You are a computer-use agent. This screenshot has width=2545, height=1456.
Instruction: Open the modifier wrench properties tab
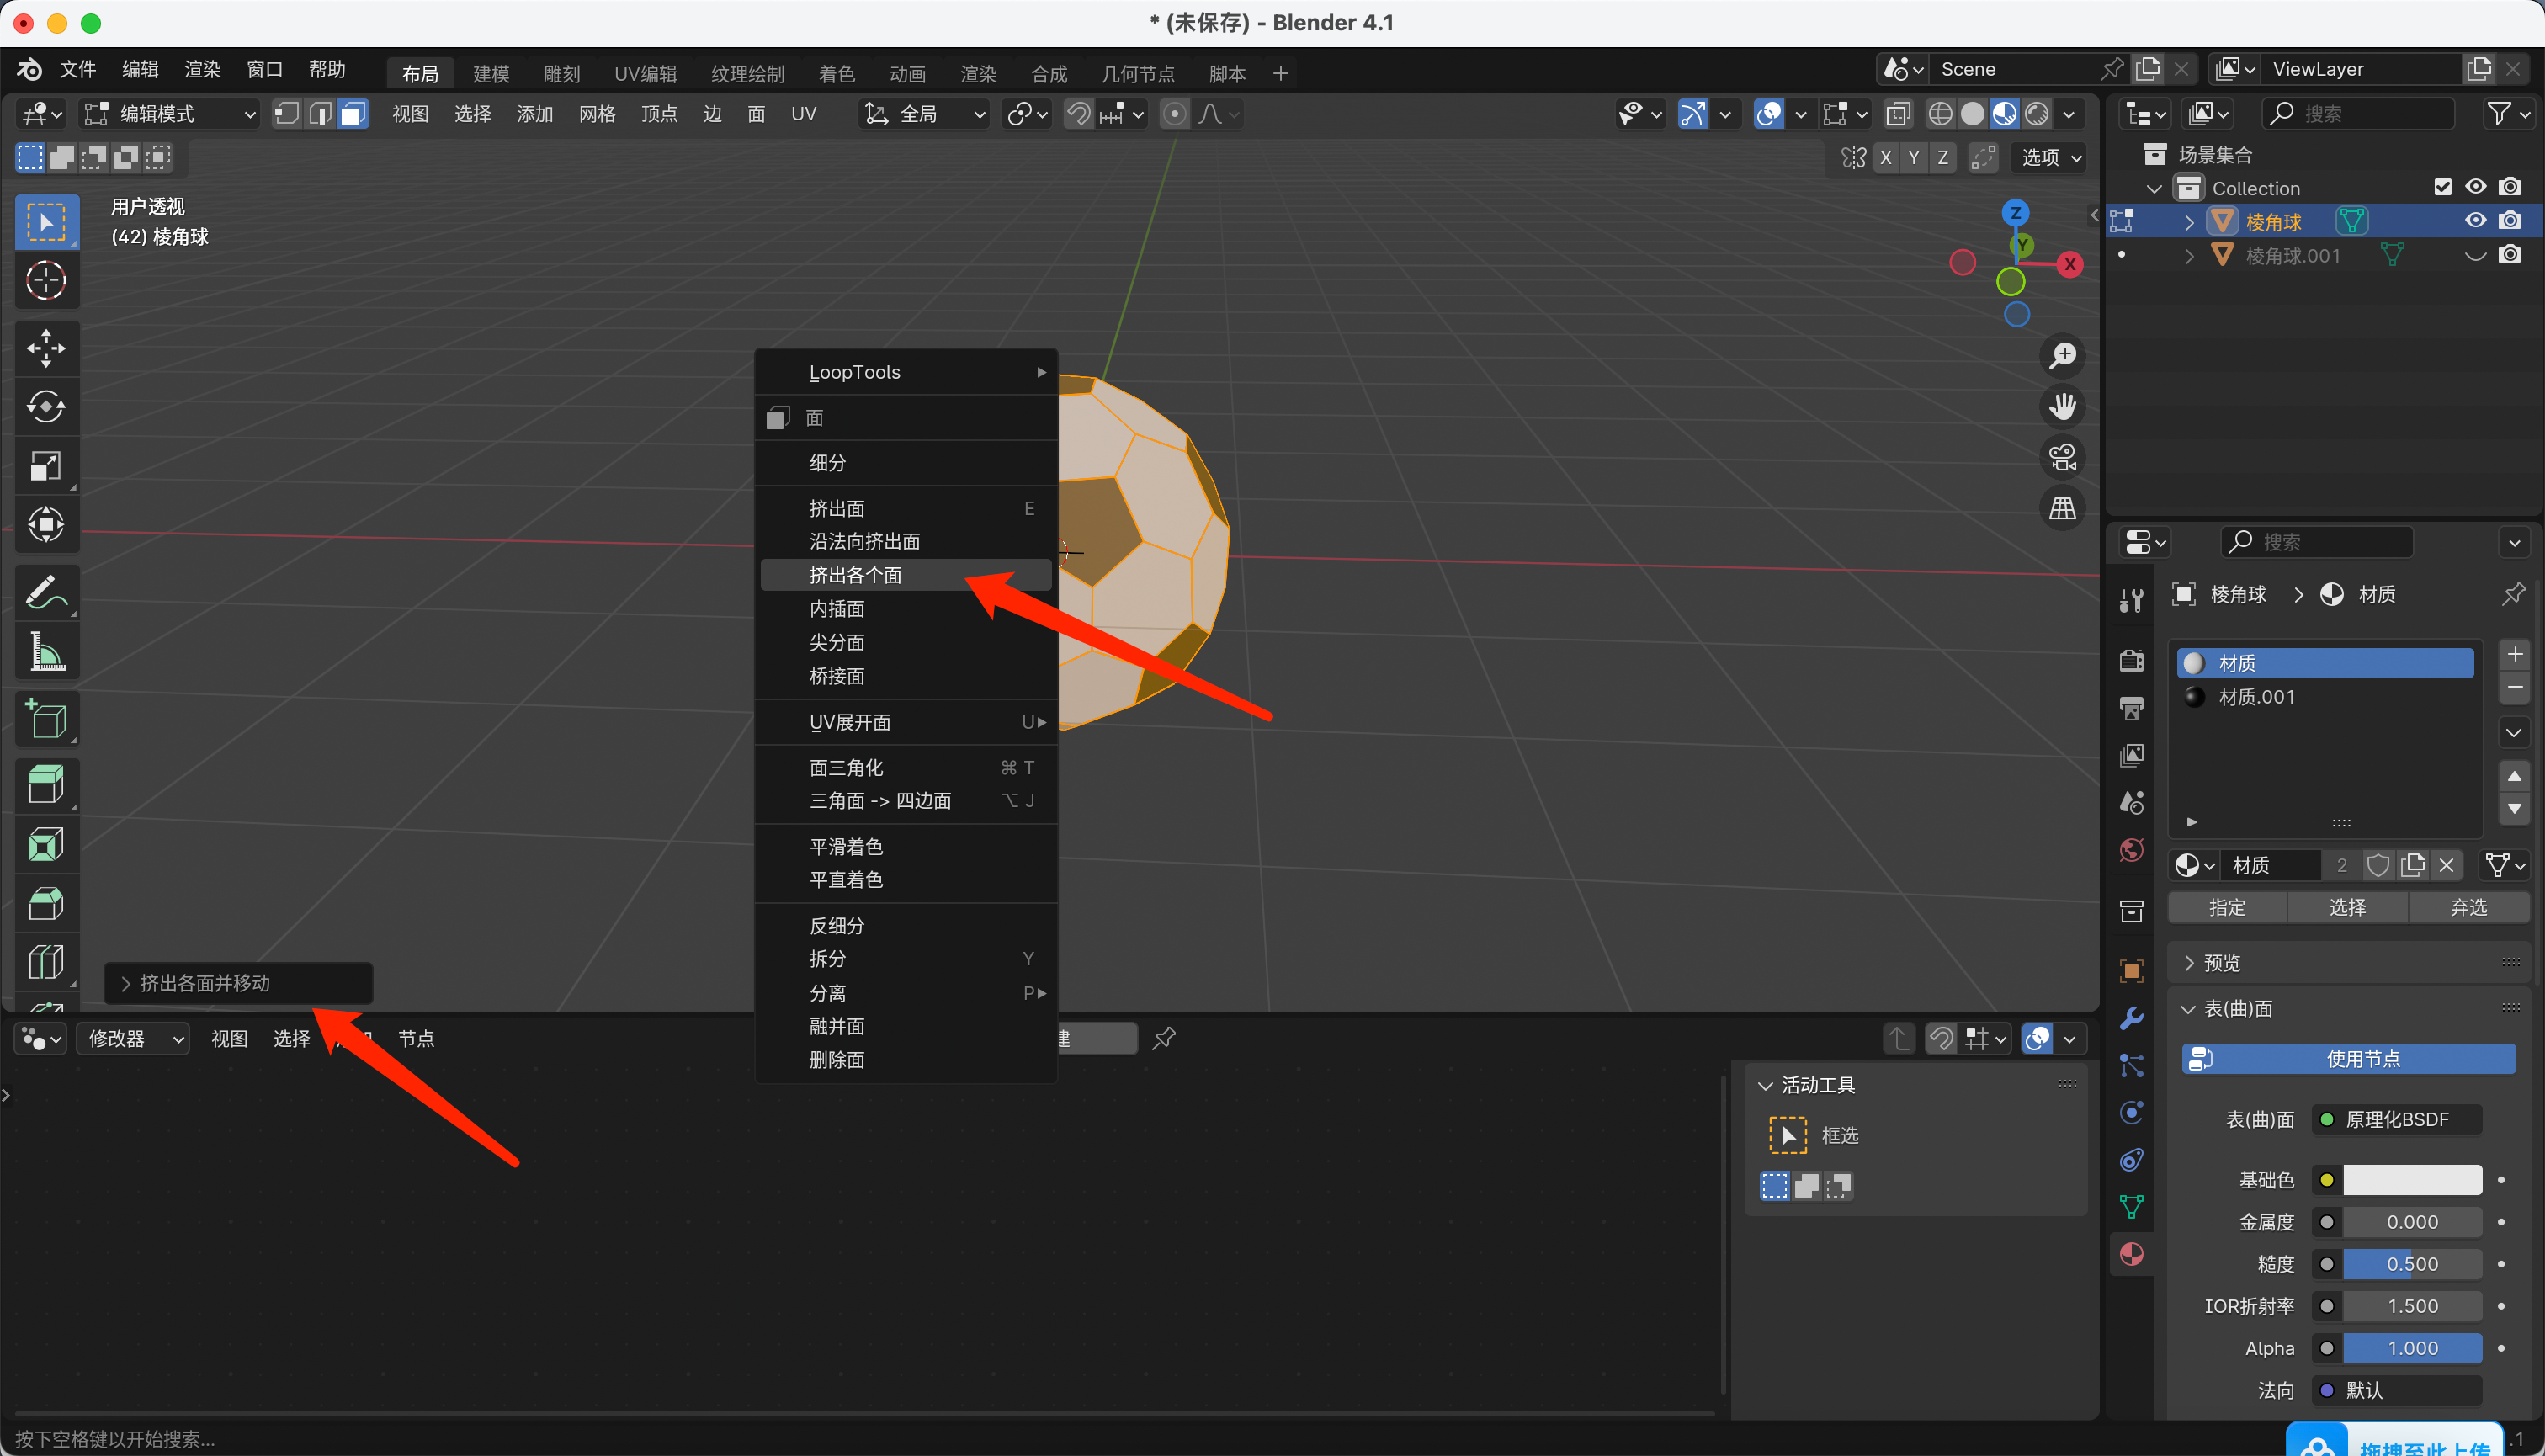[2131, 1018]
